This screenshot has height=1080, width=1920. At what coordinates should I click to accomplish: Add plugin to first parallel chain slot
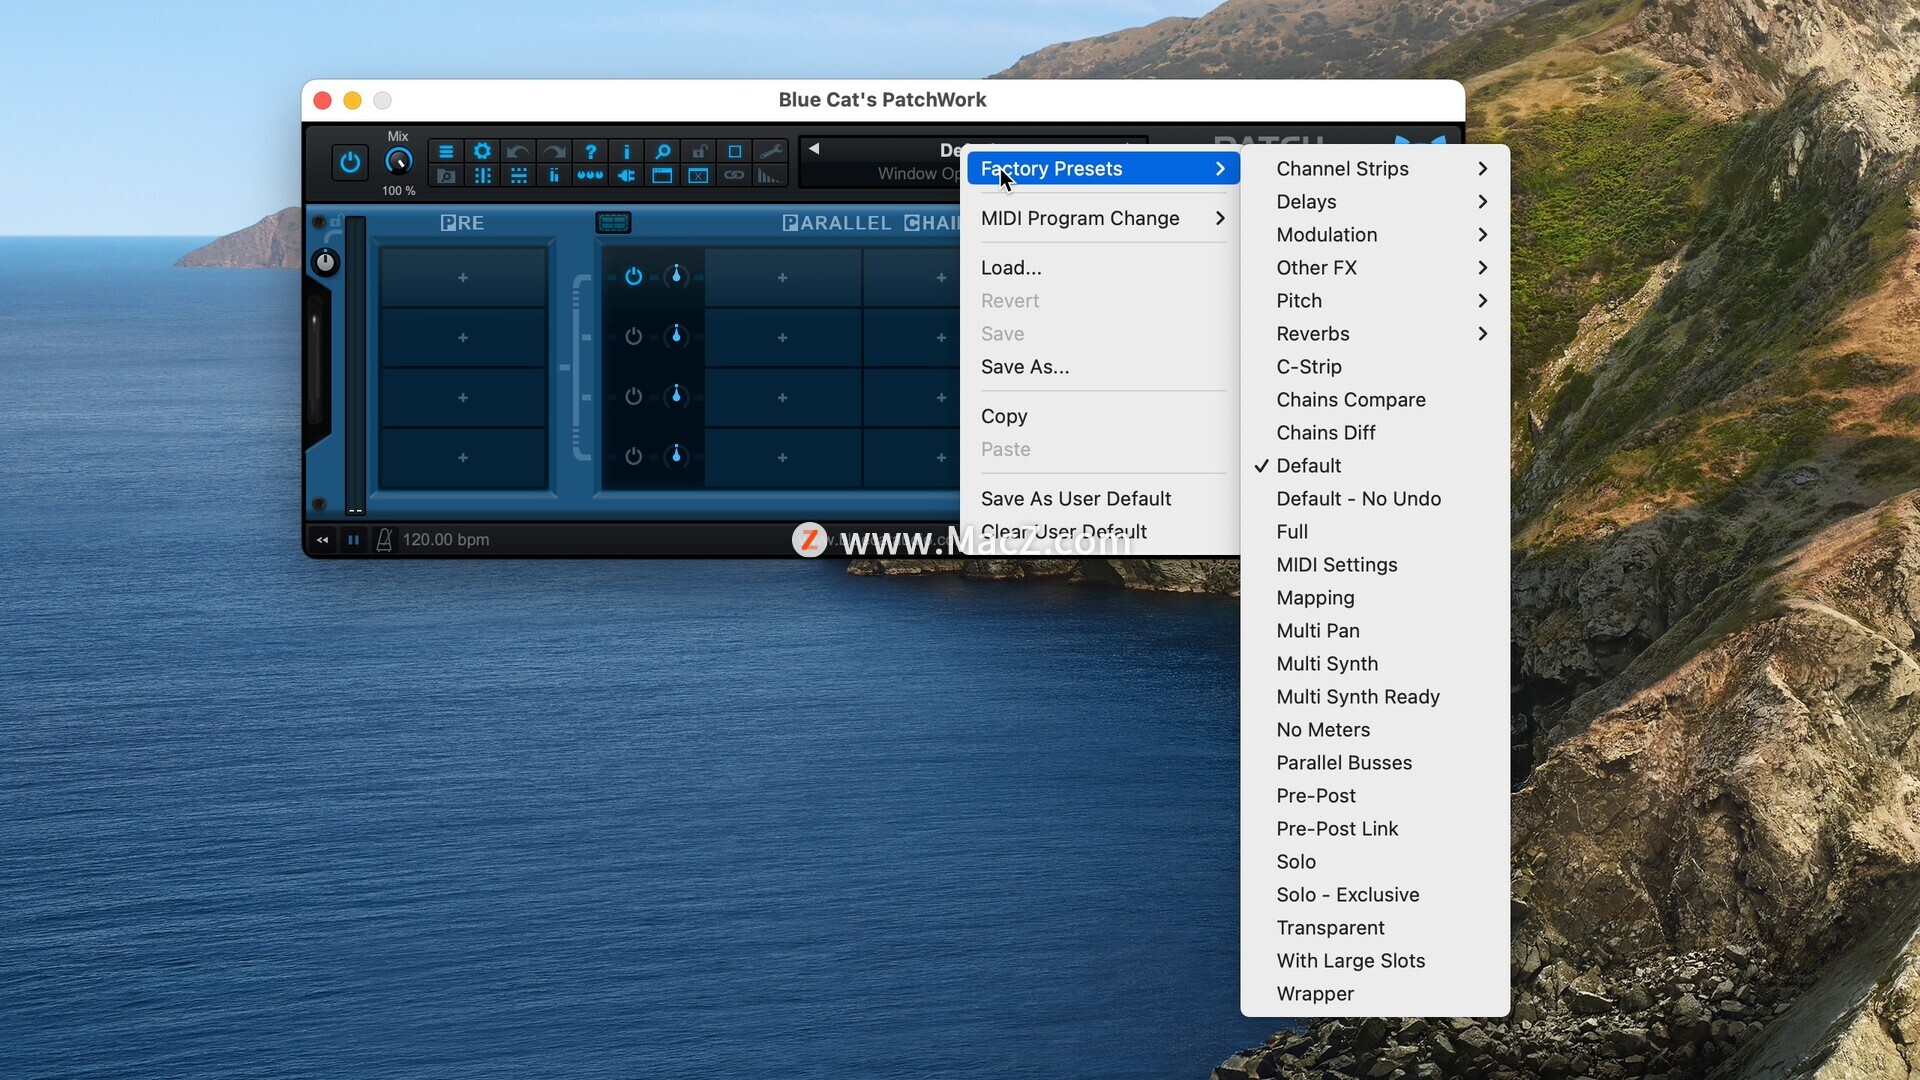click(782, 277)
